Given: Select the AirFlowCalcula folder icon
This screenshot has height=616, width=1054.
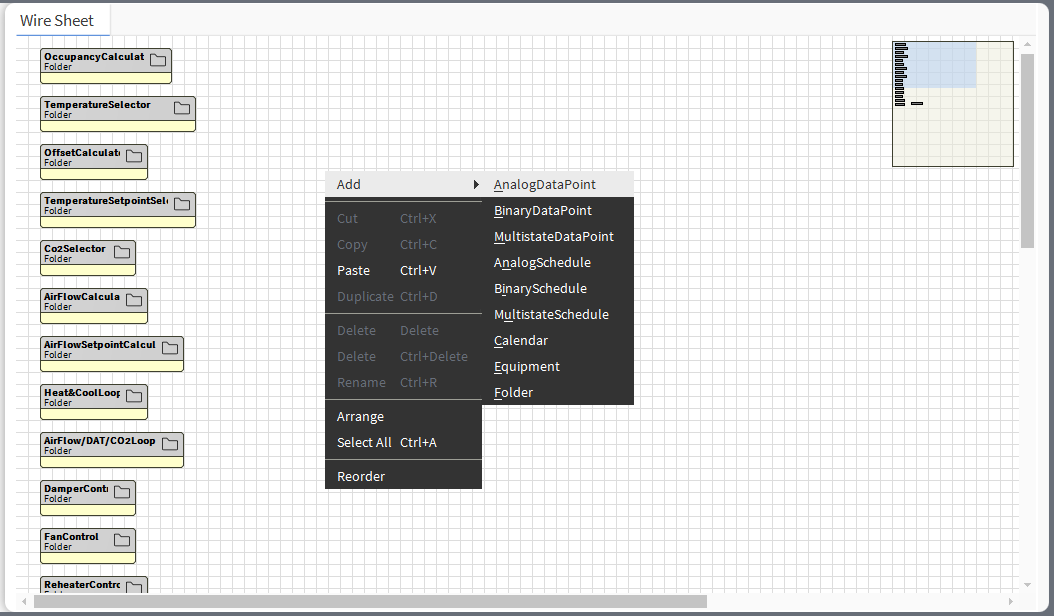Looking at the screenshot, I should click(x=135, y=298).
